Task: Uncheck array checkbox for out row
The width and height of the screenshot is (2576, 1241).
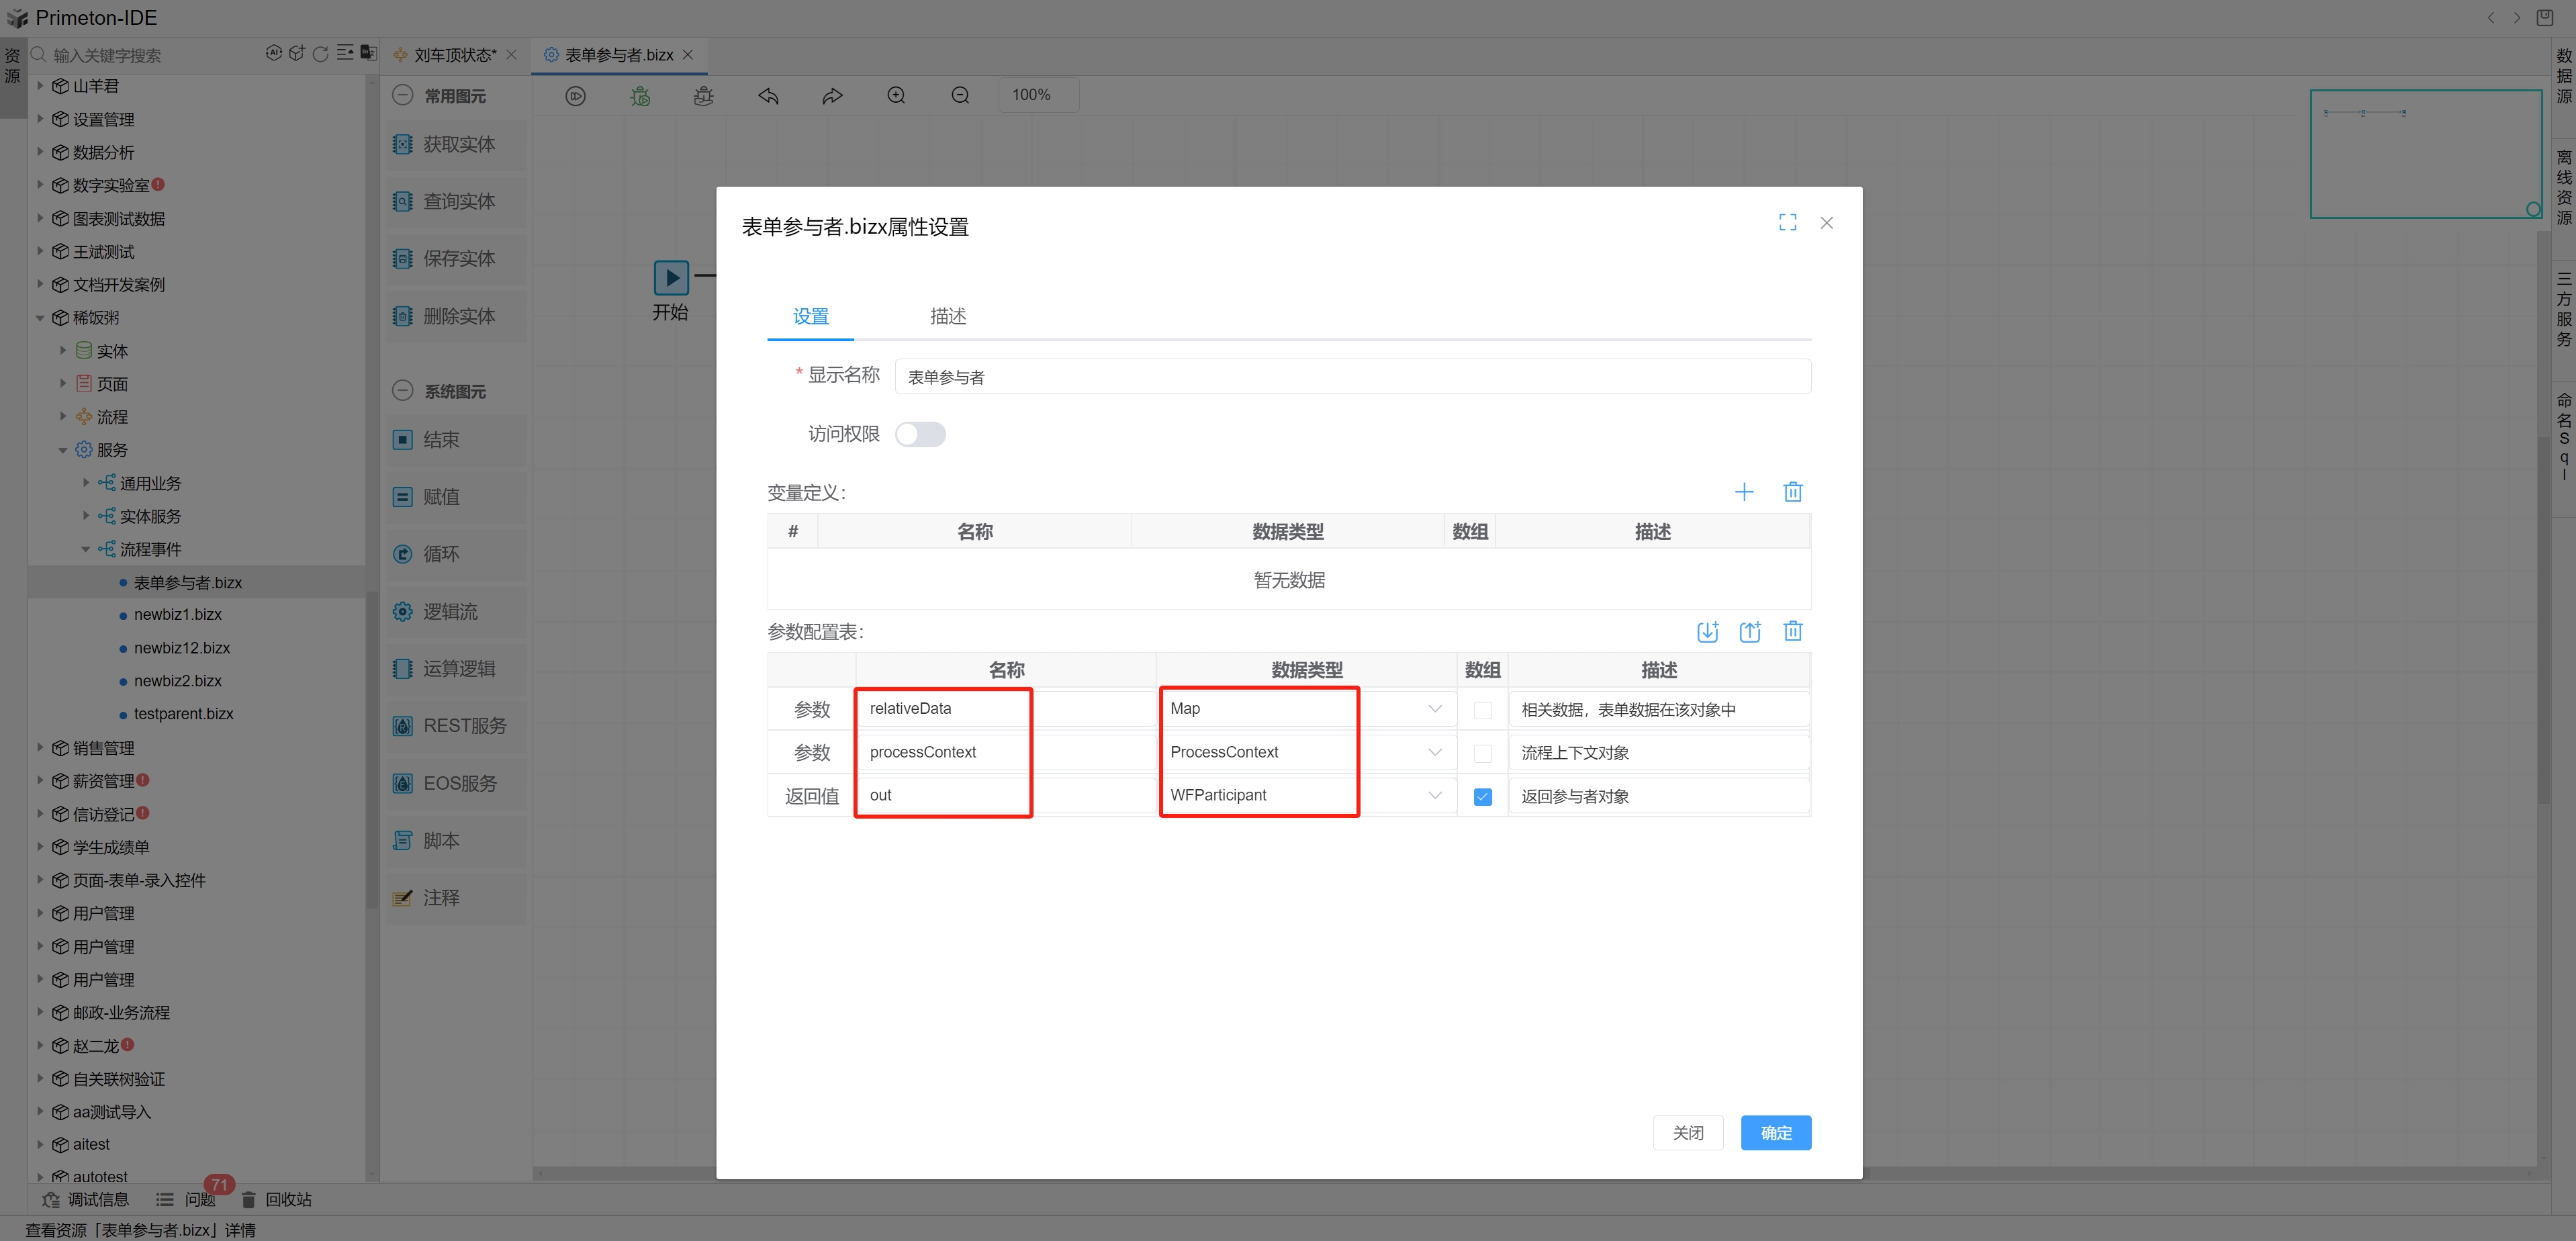Action: click(x=1482, y=797)
